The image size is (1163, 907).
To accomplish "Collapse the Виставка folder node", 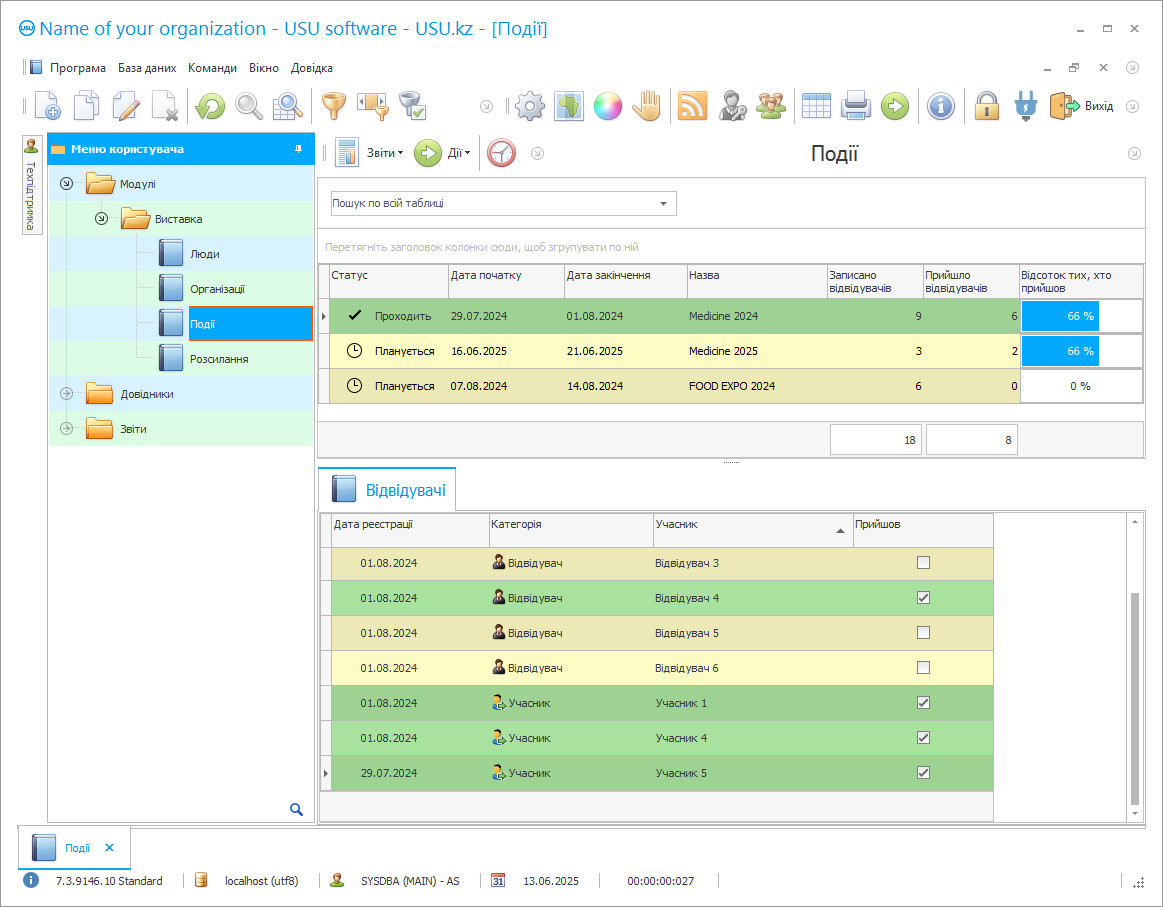I will coord(102,219).
